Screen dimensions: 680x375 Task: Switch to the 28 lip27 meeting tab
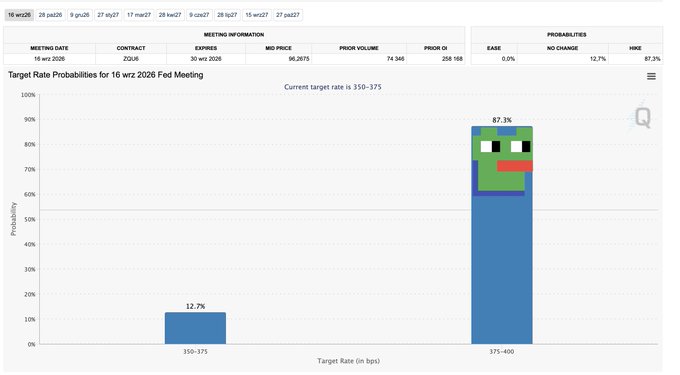click(x=227, y=15)
